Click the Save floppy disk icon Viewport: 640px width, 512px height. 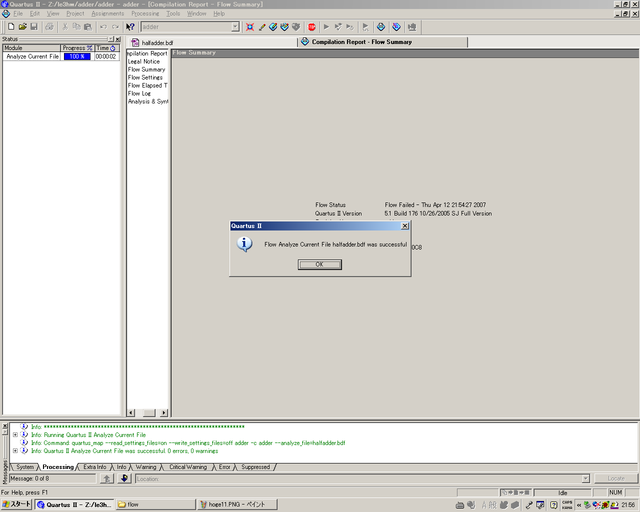click(x=34, y=27)
